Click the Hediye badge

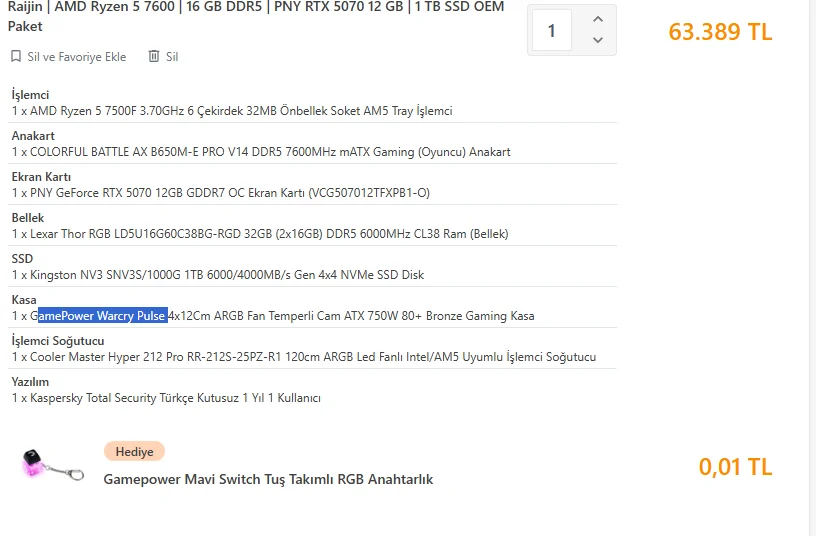point(134,452)
